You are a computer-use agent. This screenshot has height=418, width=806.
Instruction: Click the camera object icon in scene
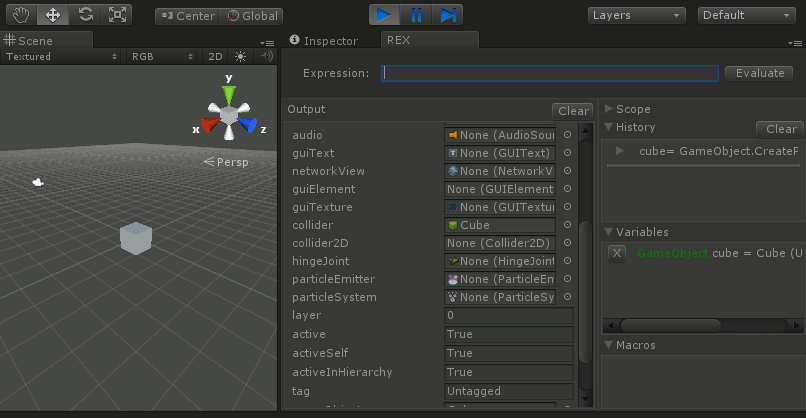pos(38,182)
